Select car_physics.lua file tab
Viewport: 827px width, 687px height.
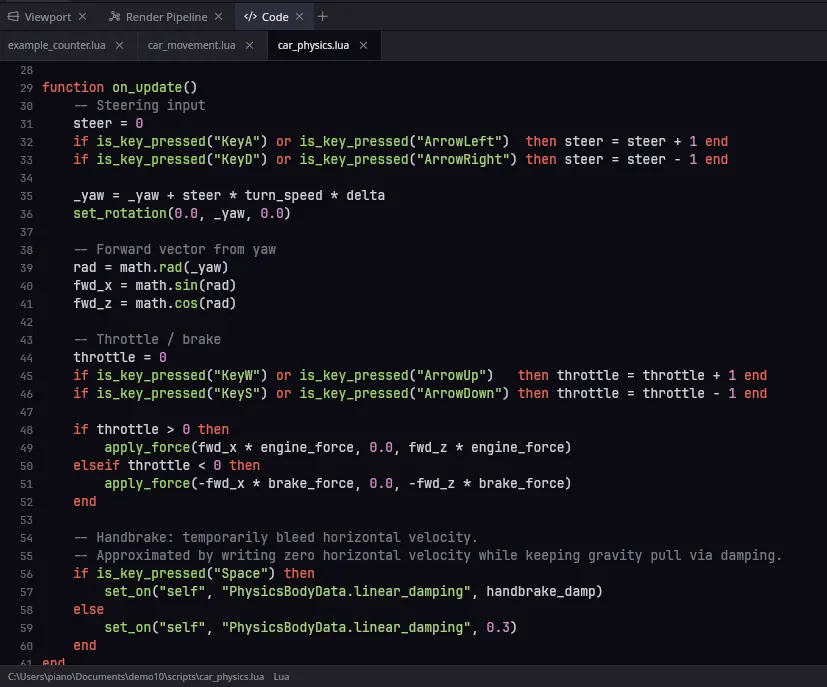coord(313,45)
